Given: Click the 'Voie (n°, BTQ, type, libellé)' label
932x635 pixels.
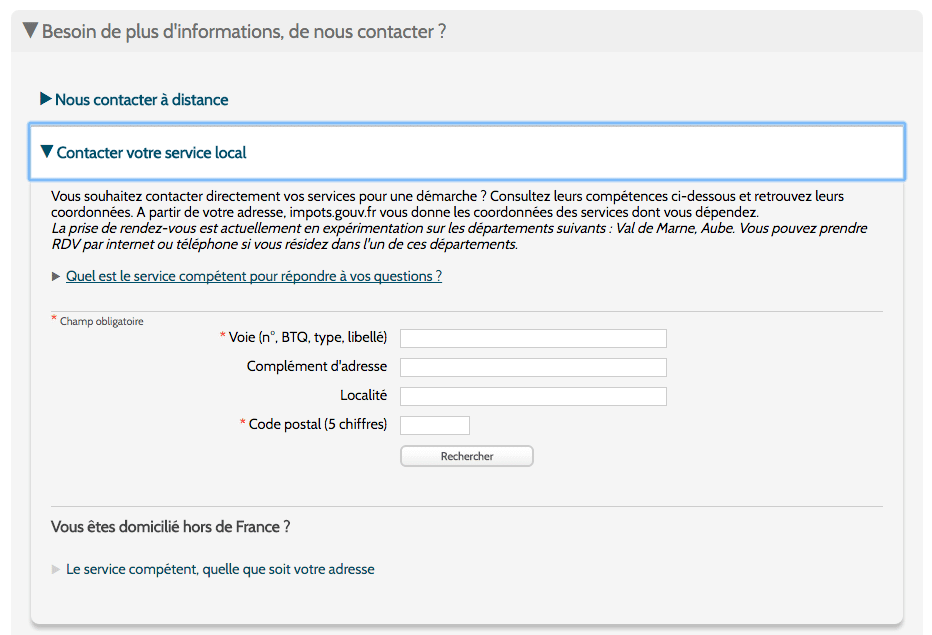Looking at the screenshot, I should click(x=308, y=338).
